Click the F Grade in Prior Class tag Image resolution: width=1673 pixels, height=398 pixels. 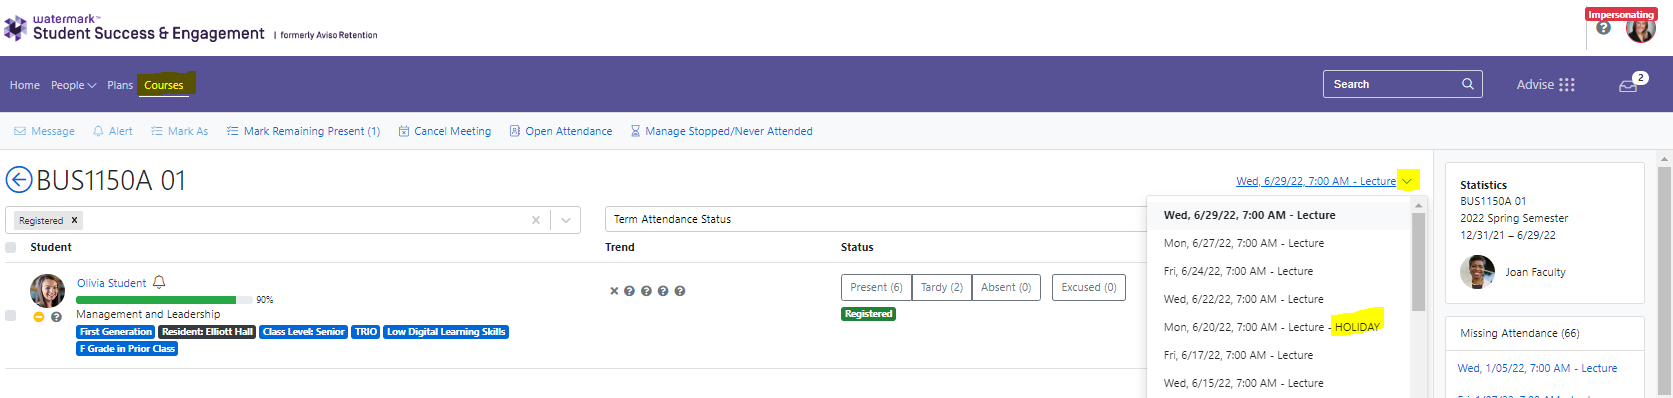127,349
